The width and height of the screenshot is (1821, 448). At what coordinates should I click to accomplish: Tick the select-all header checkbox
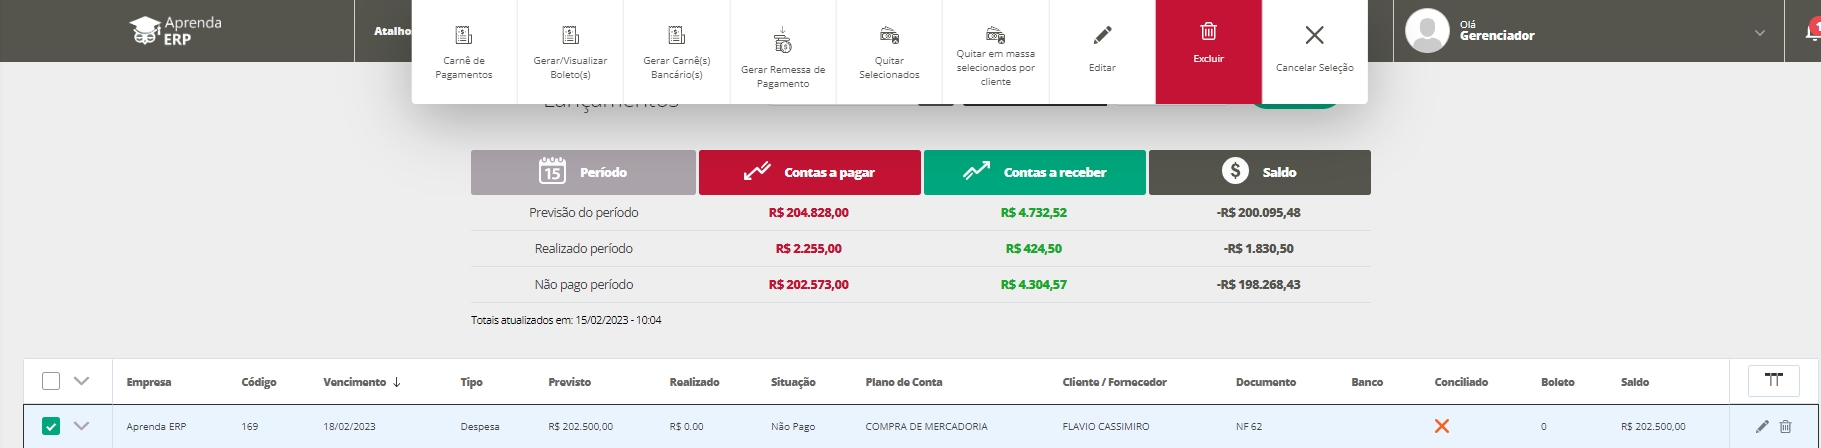tap(51, 381)
